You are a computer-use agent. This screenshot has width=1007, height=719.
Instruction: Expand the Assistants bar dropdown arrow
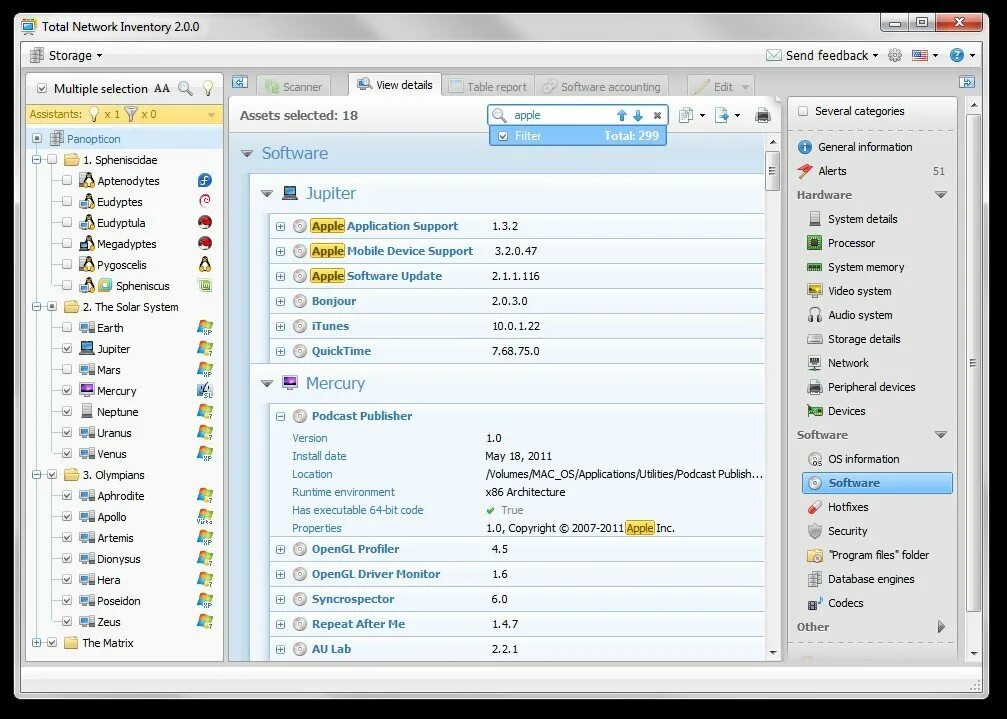[x=211, y=115]
